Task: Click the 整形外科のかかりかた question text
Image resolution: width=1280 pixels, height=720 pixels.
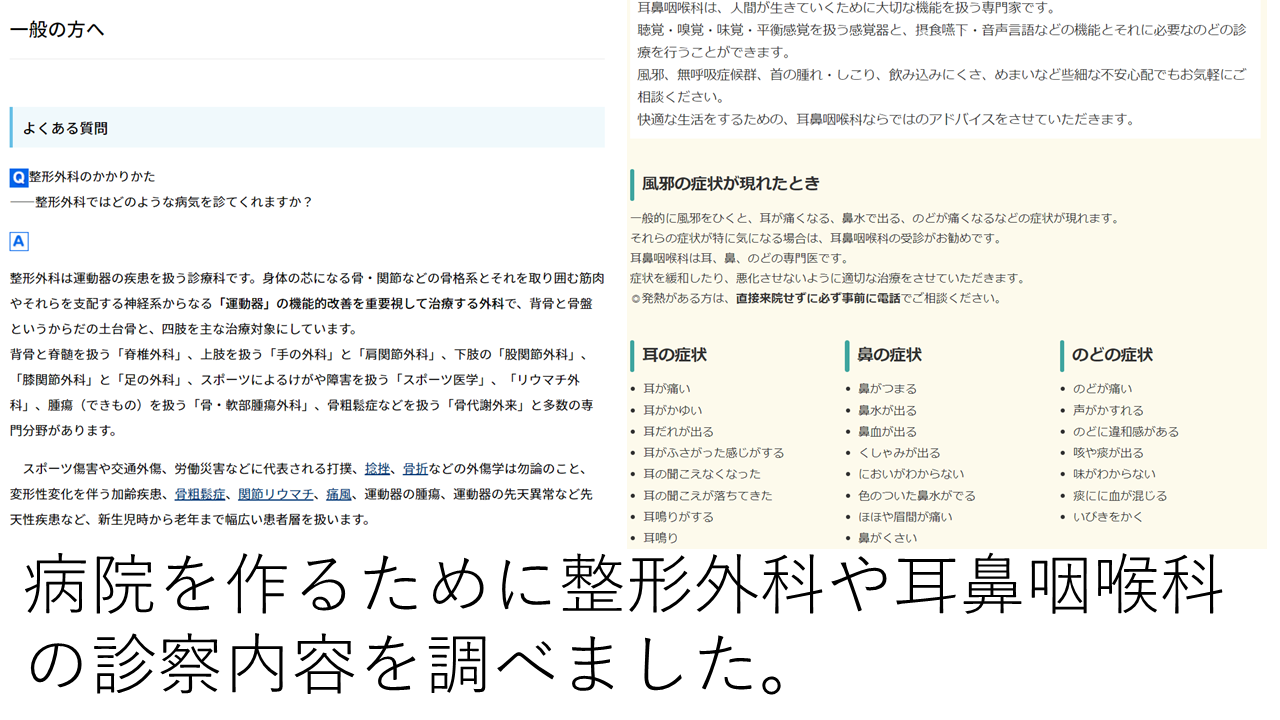Action: (x=92, y=177)
